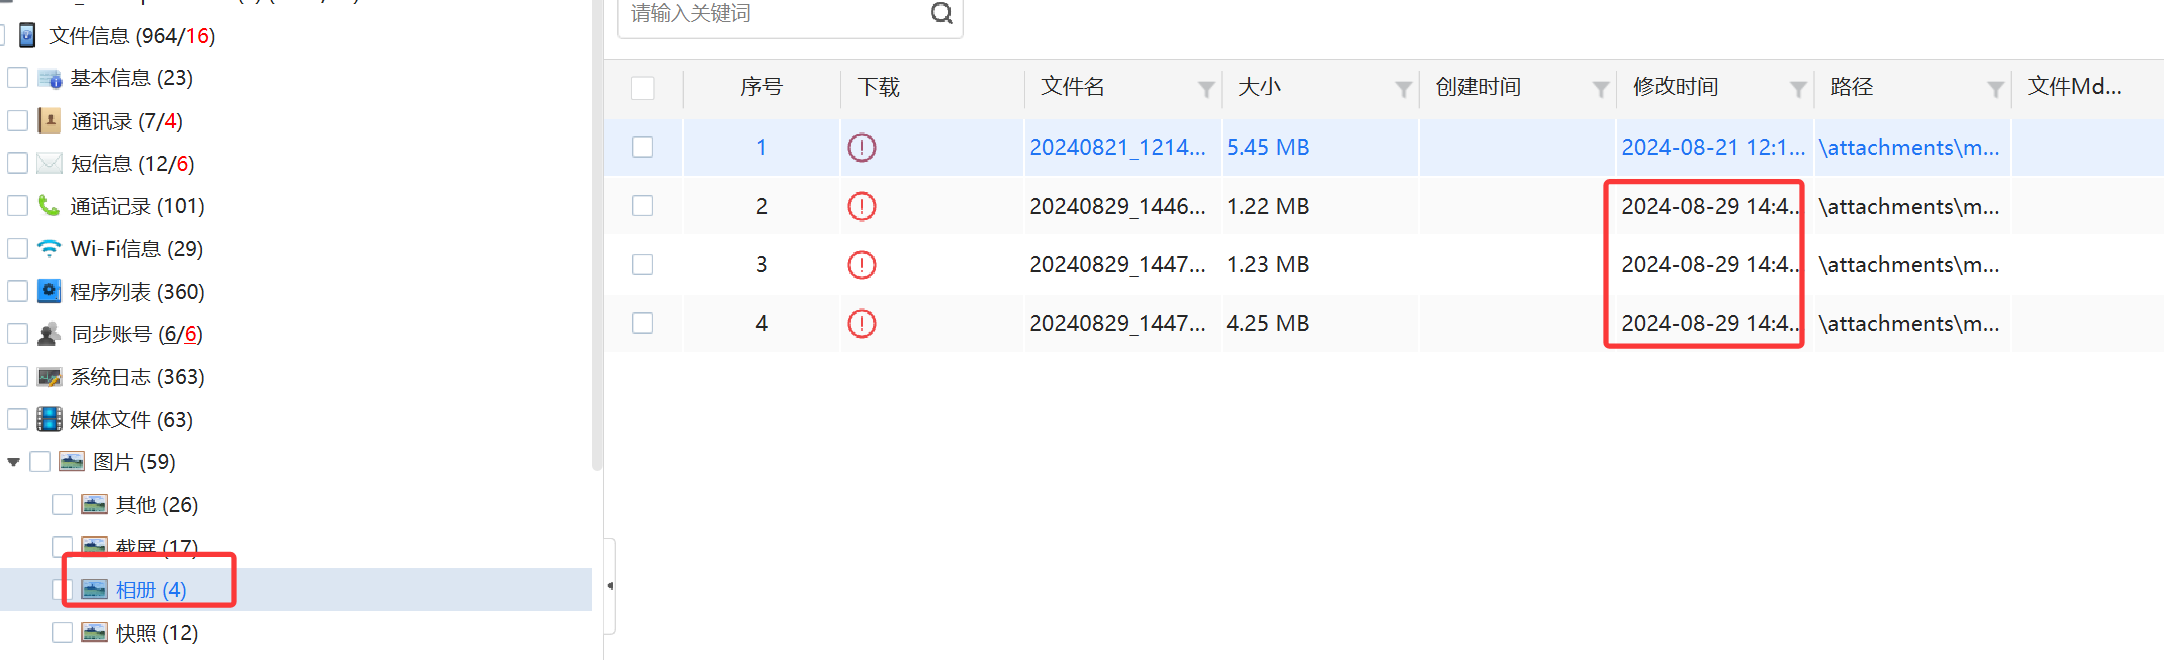Click the 短信息 envelope icon
The width and height of the screenshot is (2164, 660).
49,163
